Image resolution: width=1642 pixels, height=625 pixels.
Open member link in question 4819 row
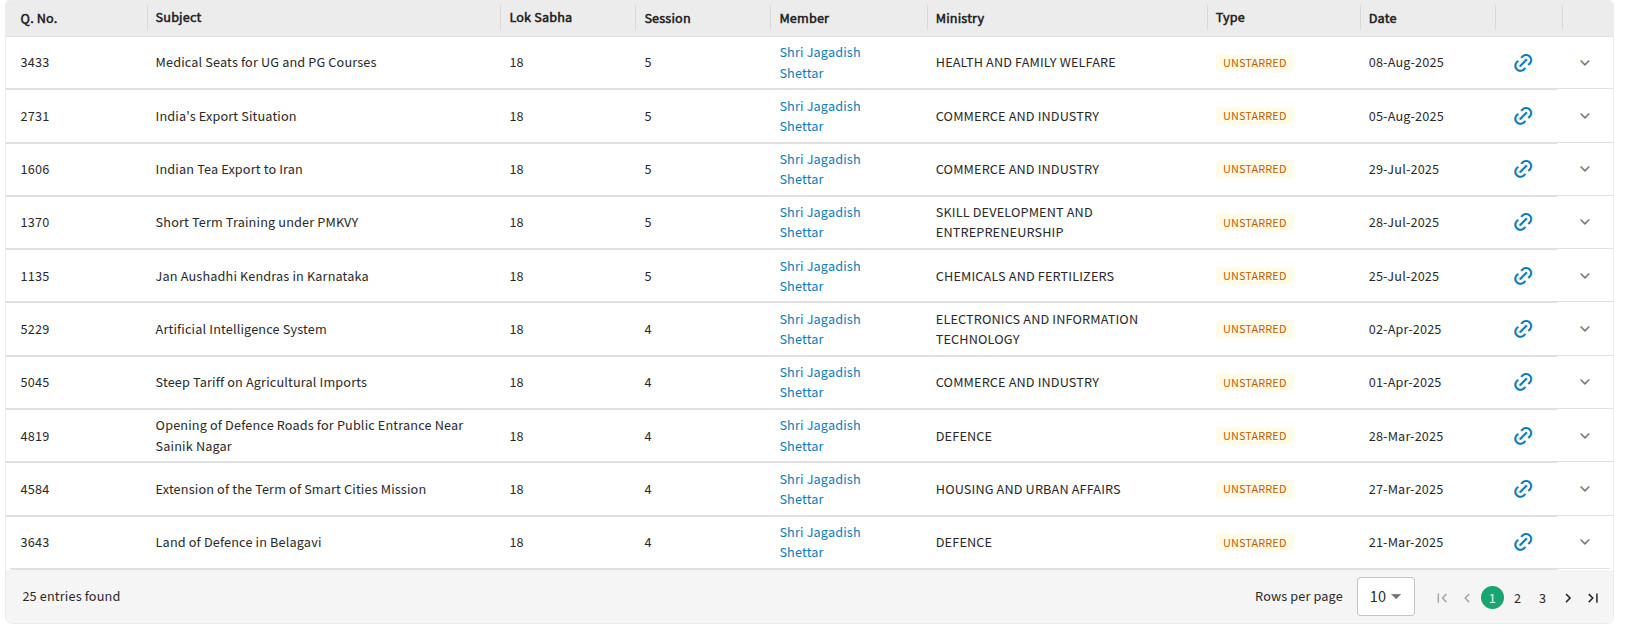coord(820,436)
